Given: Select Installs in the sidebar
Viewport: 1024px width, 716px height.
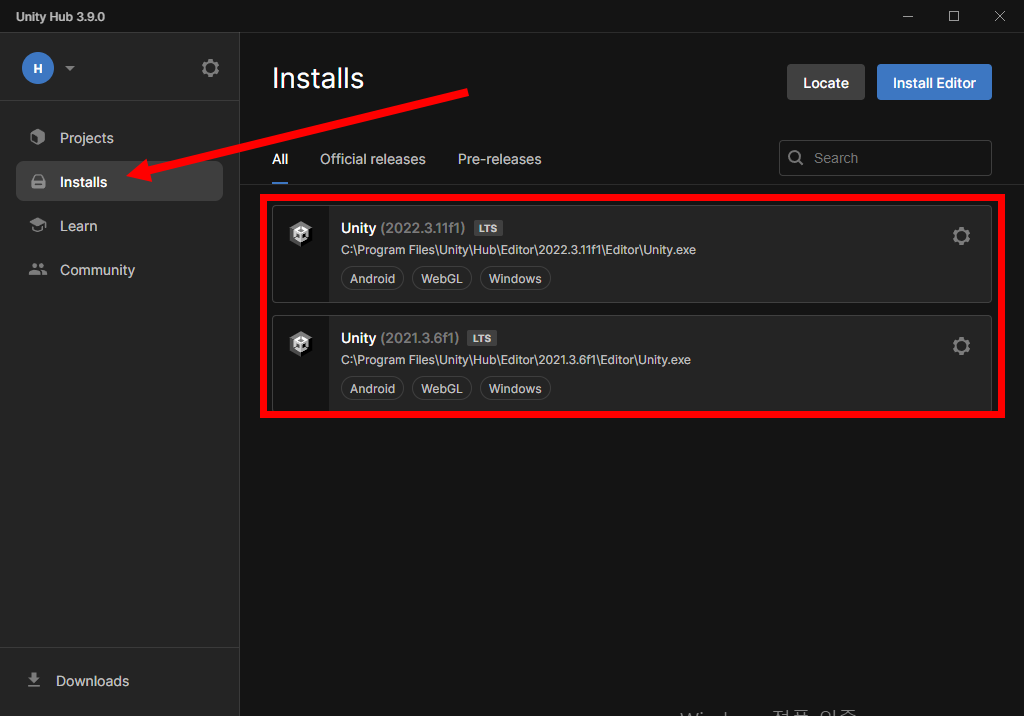Looking at the screenshot, I should click(x=120, y=182).
